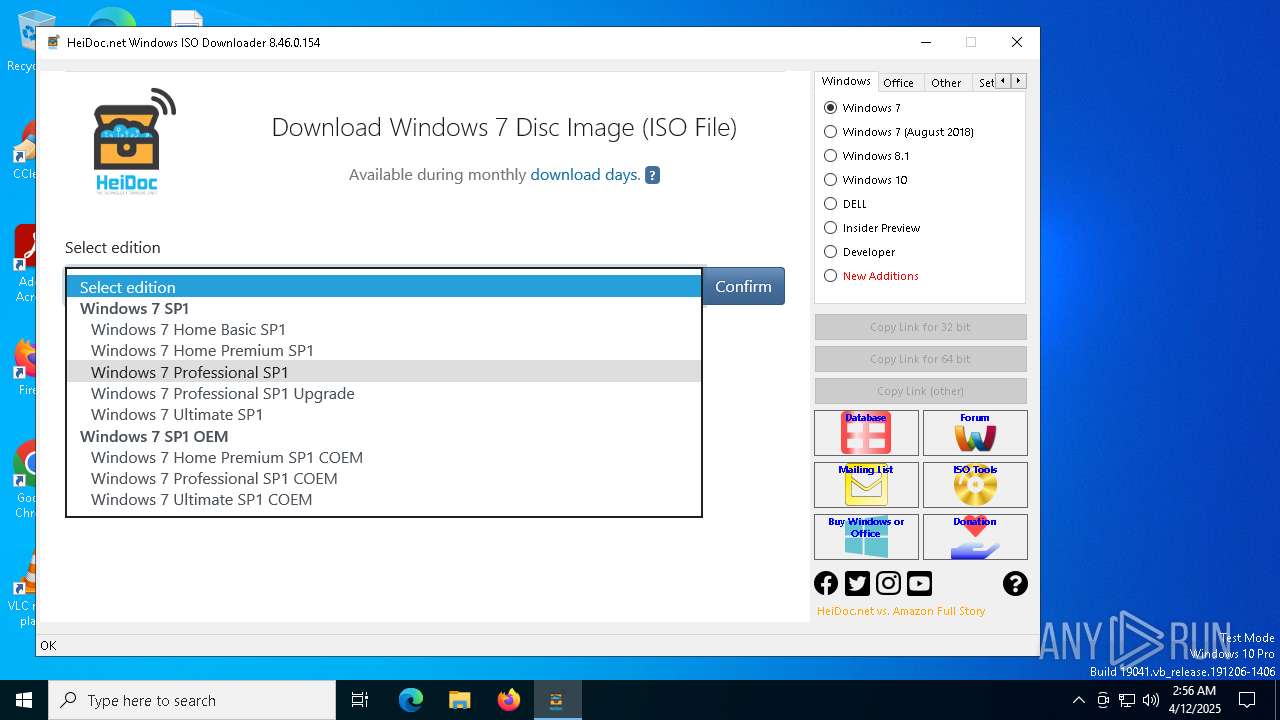This screenshot has height=720, width=1280.
Task: Switch to the Other tab
Action: click(x=946, y=83)
